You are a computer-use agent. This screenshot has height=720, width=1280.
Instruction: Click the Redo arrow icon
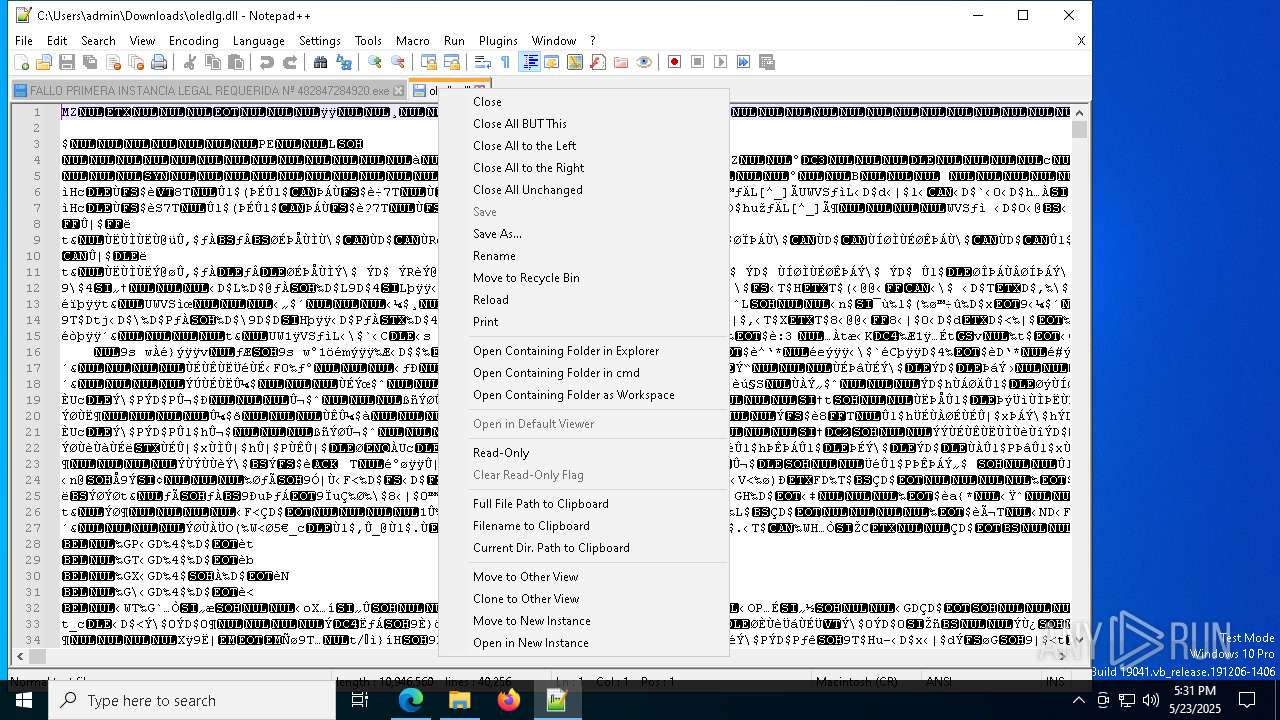[x=290, y=62]
